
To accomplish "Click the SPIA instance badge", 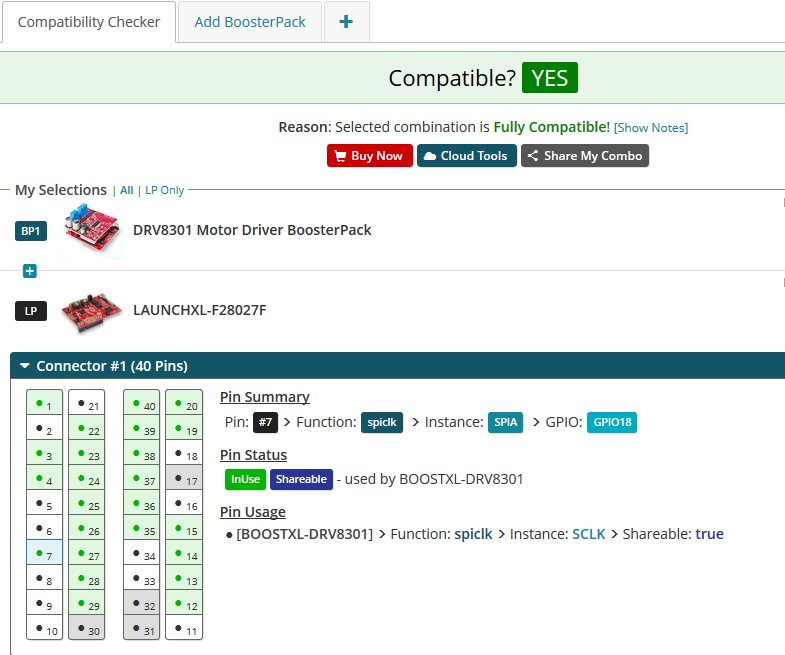I will coord(505,422).
